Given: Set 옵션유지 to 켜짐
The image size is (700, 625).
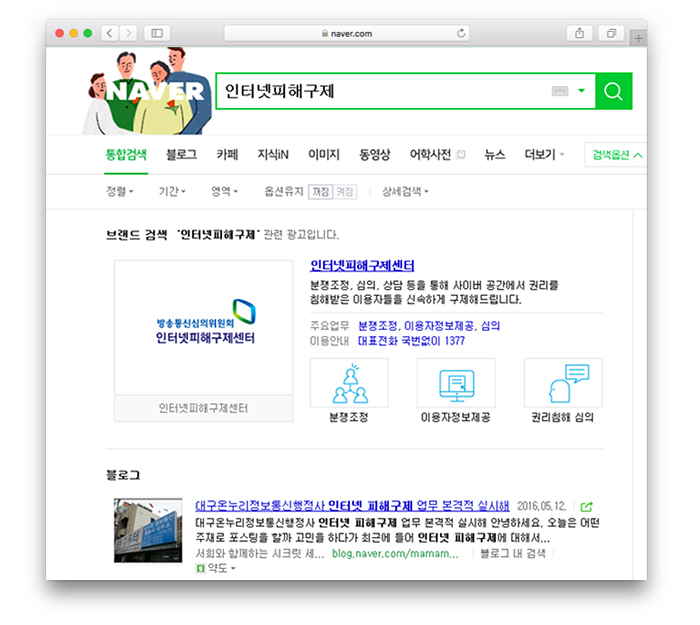Looking at the screenshot, I should point(345,192).
